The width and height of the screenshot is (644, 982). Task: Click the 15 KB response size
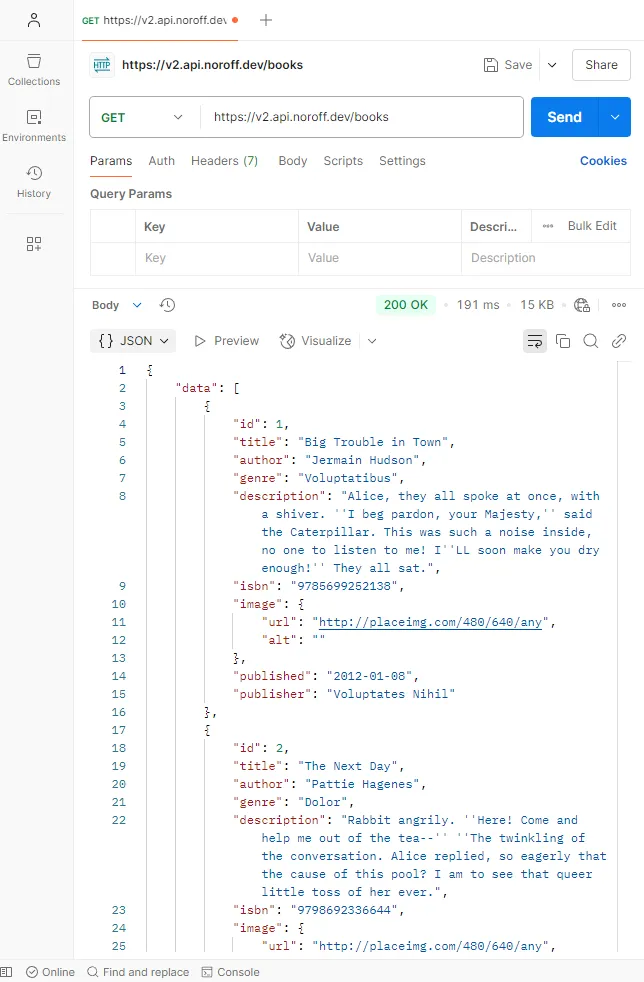point(537,305)
